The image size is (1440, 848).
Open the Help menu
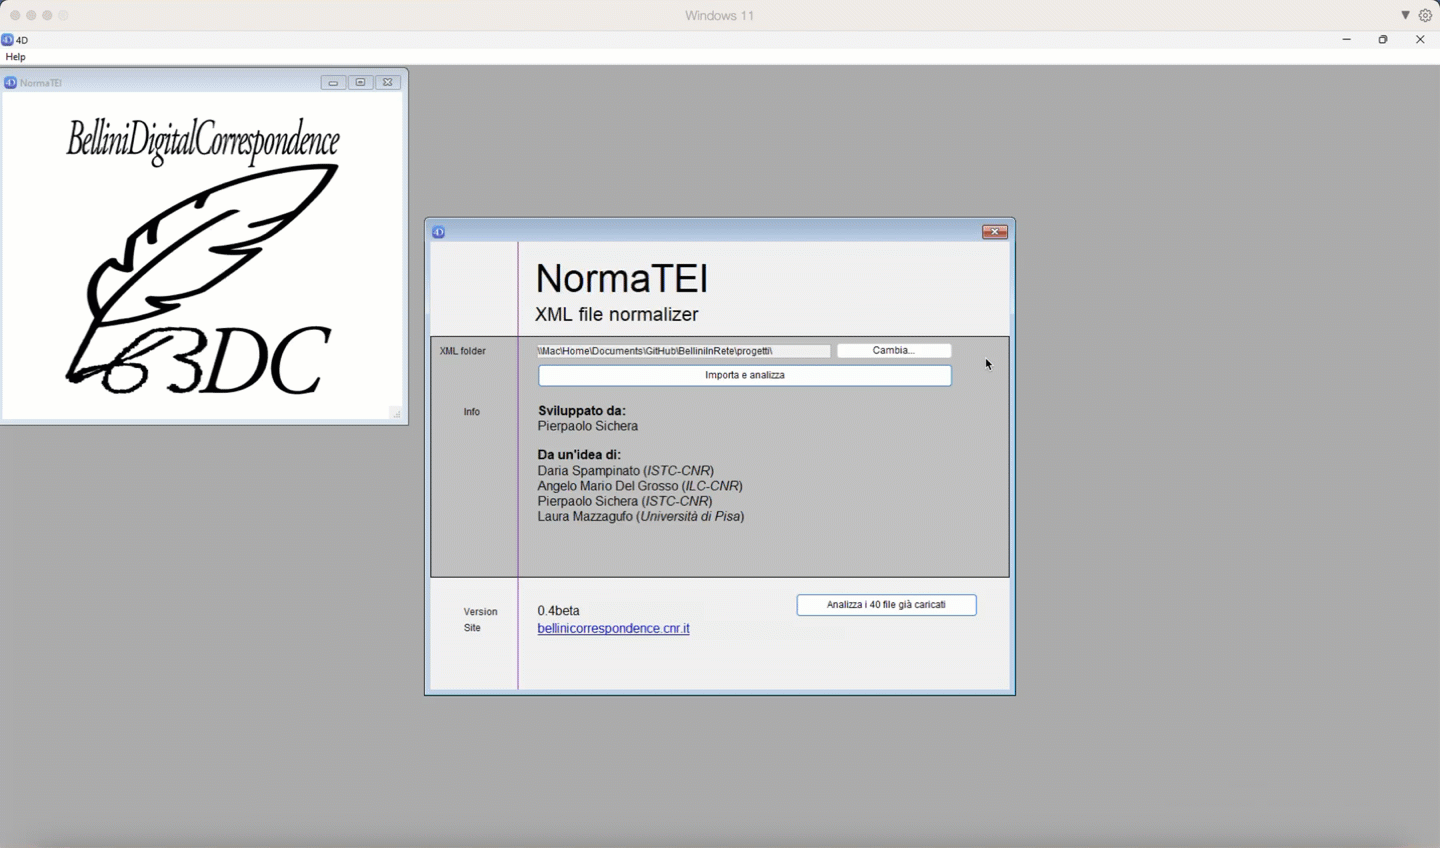pos(16,57)
